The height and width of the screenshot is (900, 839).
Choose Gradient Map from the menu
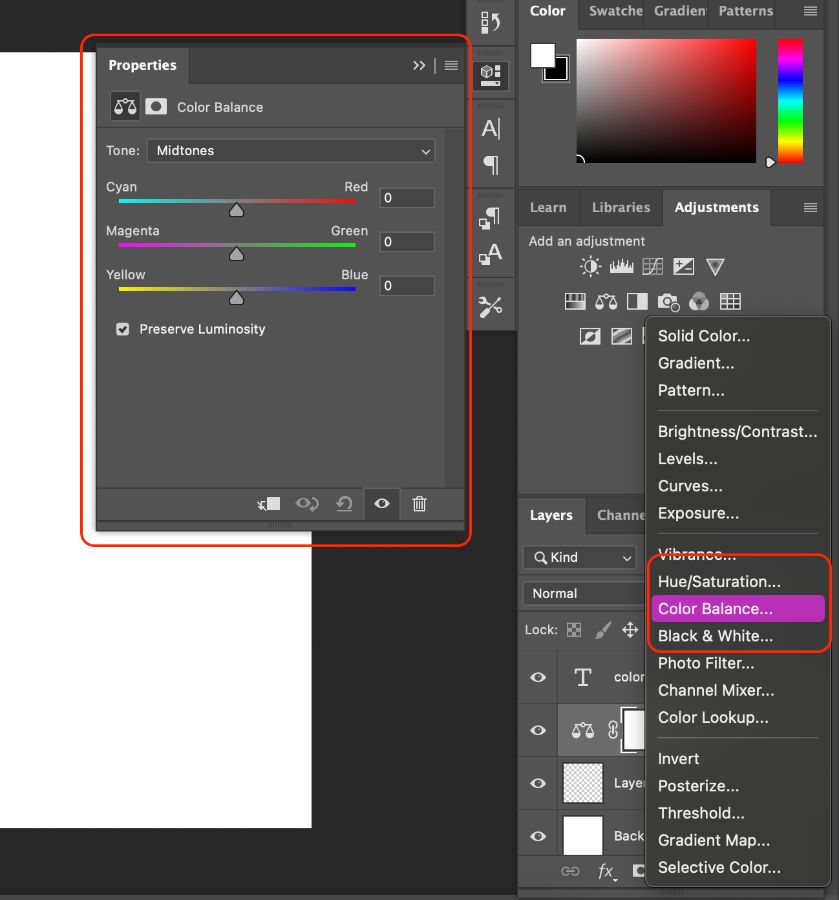[738, 840]
